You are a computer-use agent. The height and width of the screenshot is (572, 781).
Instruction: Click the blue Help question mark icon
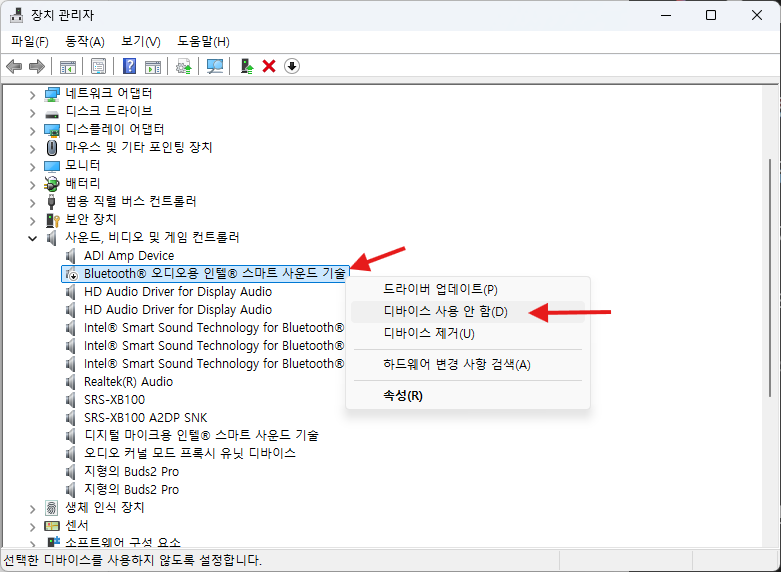[x=130, y=66]
